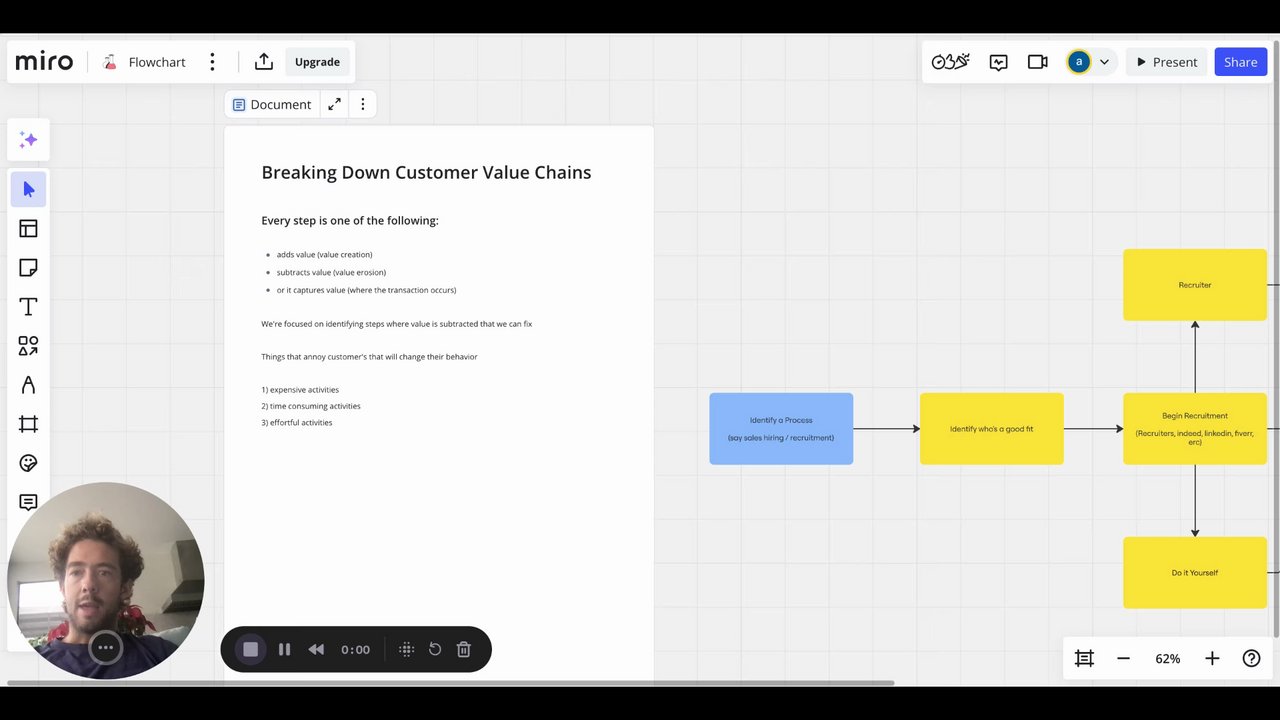1280x720 pixels.
Task: Select the yellow Recruiter box
Action: [1195, 285]
